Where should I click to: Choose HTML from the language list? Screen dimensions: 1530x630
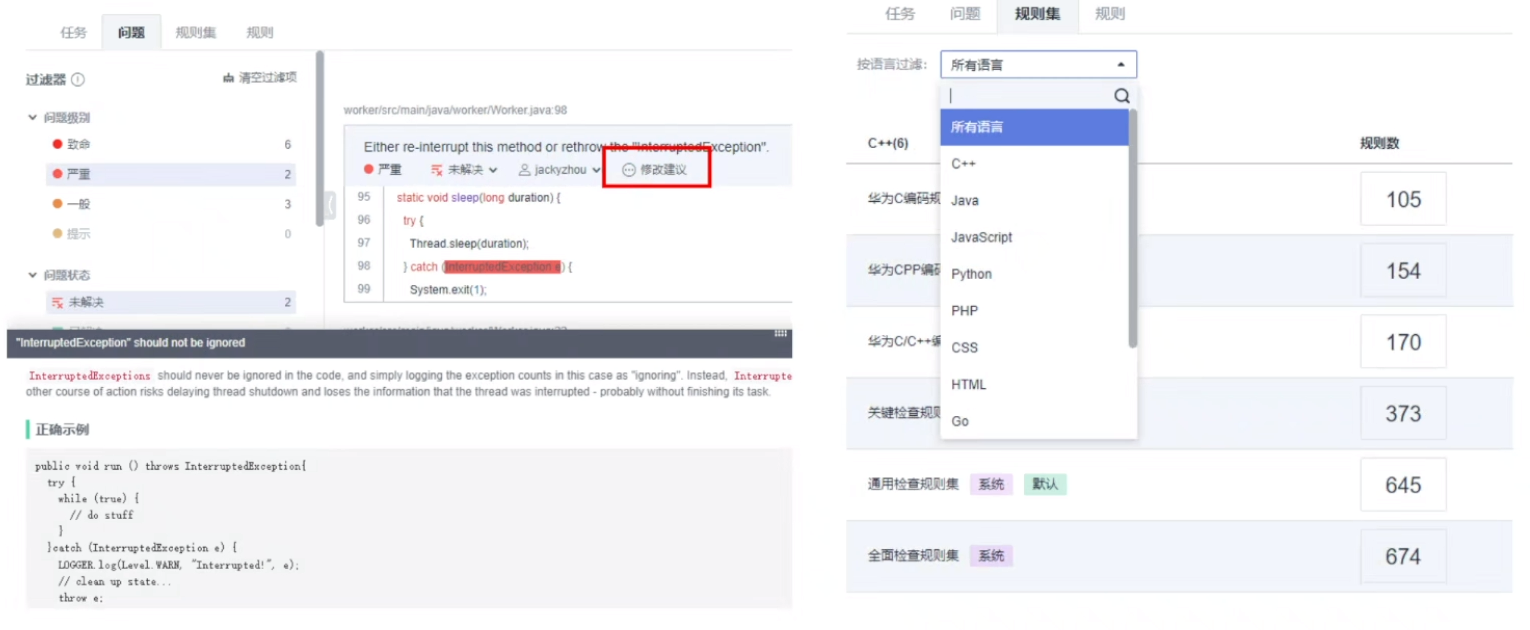tap(1034, 385)
